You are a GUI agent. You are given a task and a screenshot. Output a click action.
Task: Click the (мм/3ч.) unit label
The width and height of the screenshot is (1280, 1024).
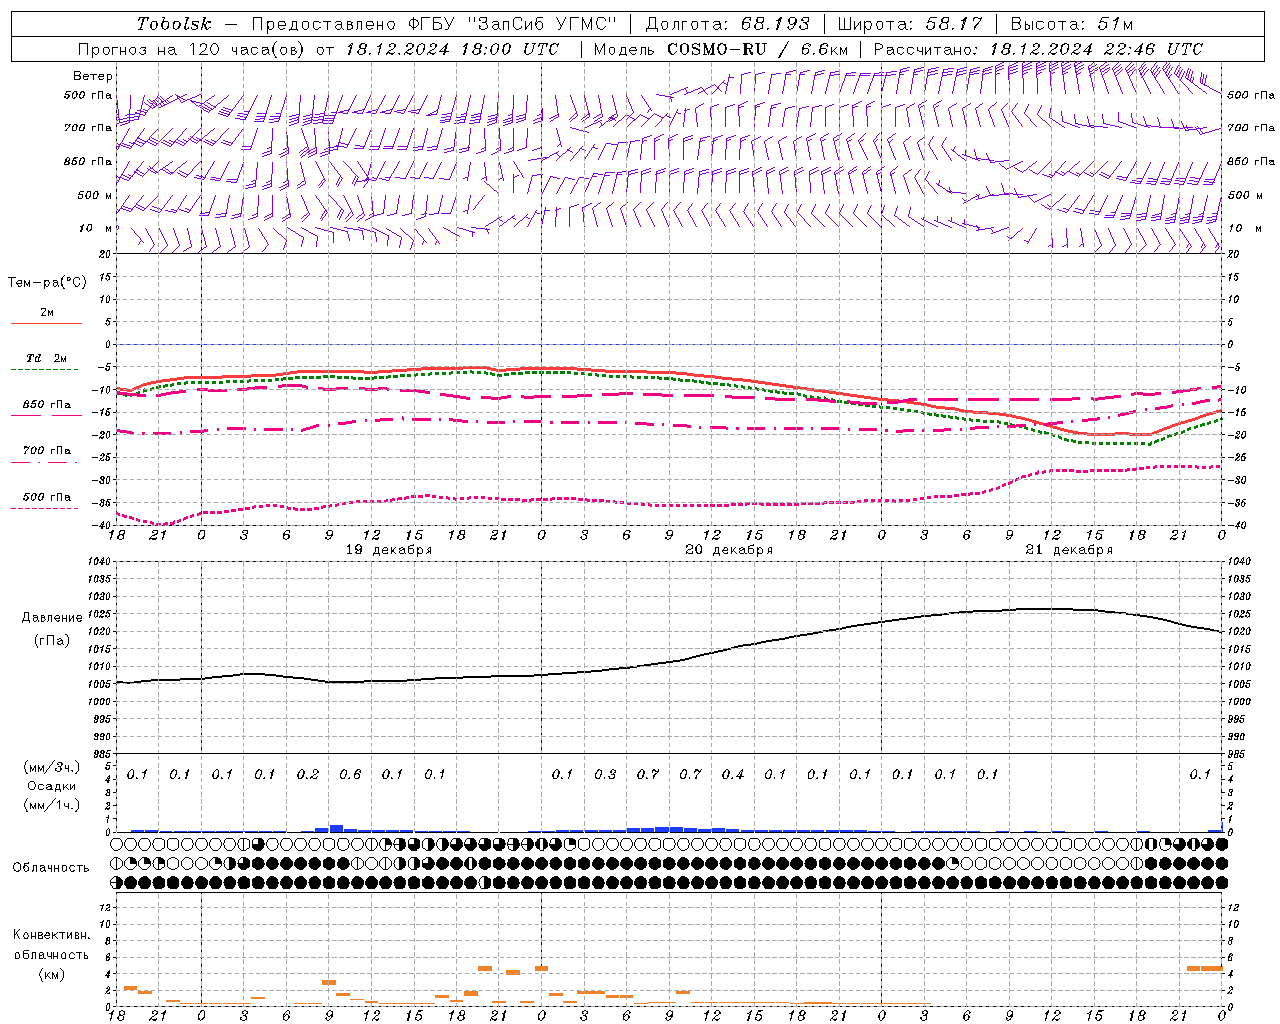pyautogui.click(x=52, y=767)
